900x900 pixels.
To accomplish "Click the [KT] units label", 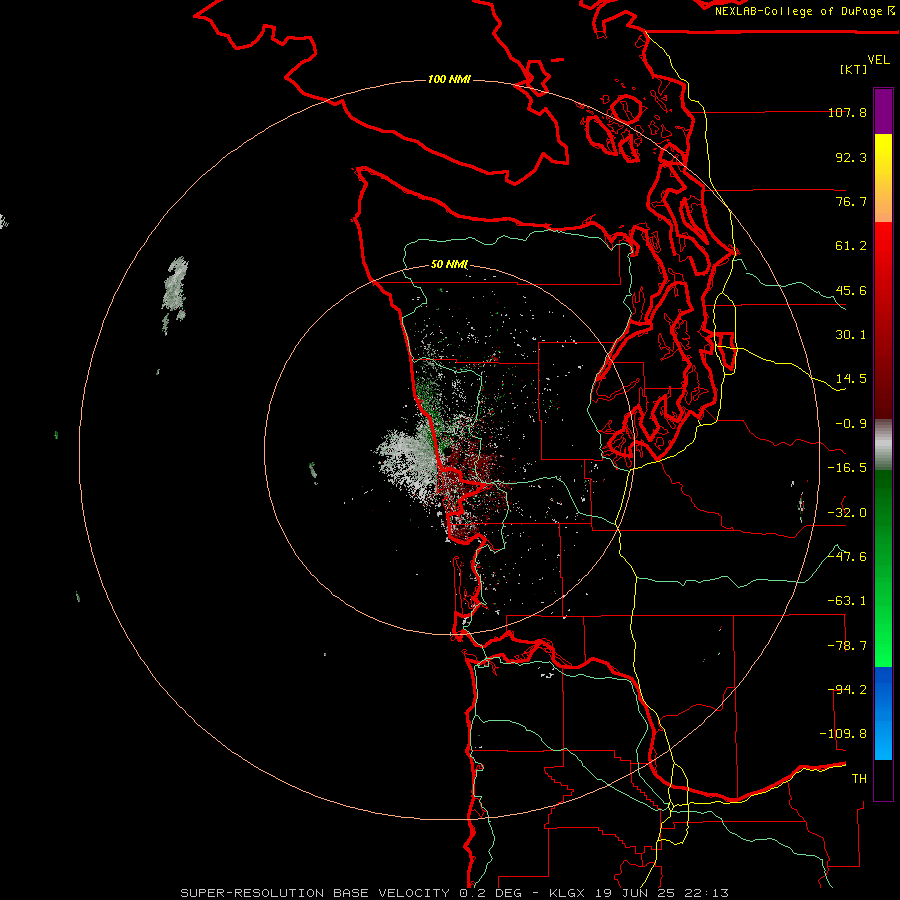I will [x=854, y=69].
